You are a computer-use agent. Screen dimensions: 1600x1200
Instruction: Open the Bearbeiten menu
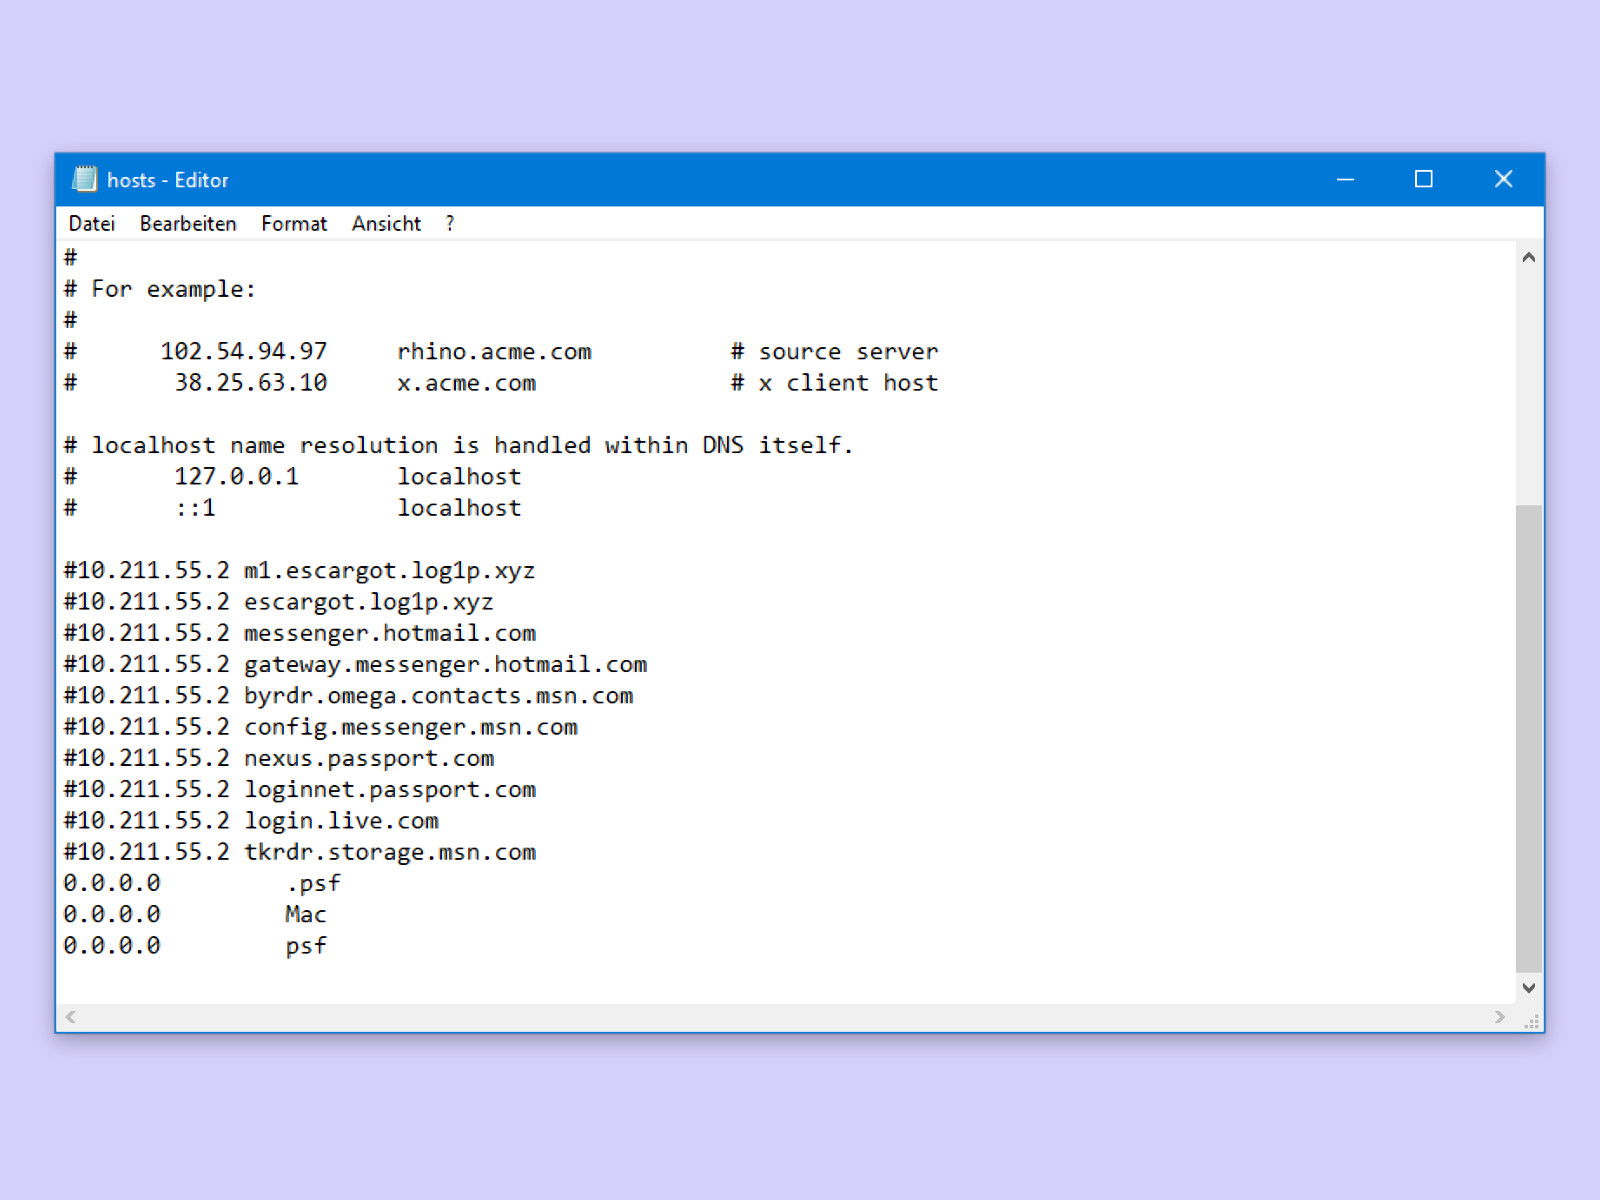188,224
